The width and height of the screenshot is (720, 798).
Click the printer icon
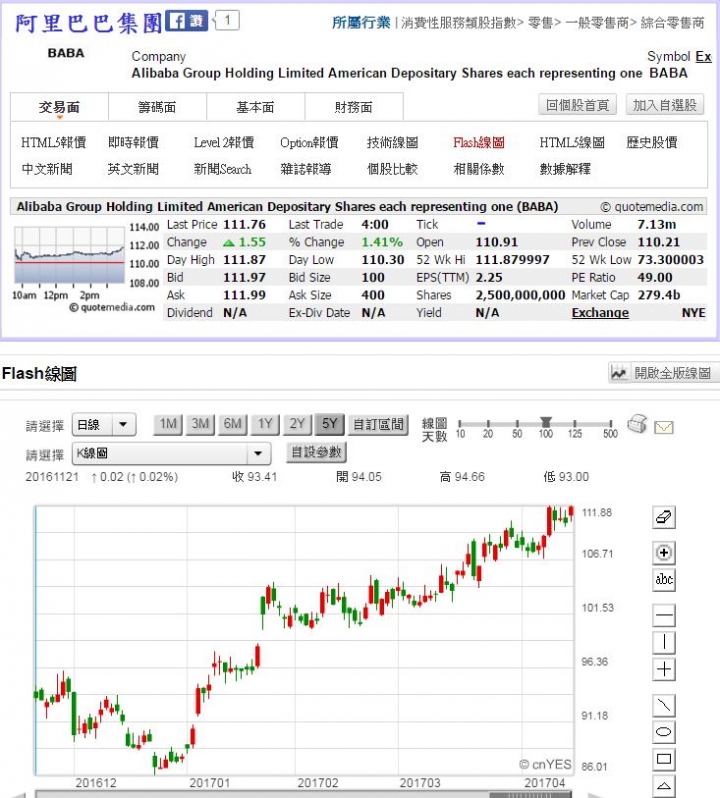637,424
